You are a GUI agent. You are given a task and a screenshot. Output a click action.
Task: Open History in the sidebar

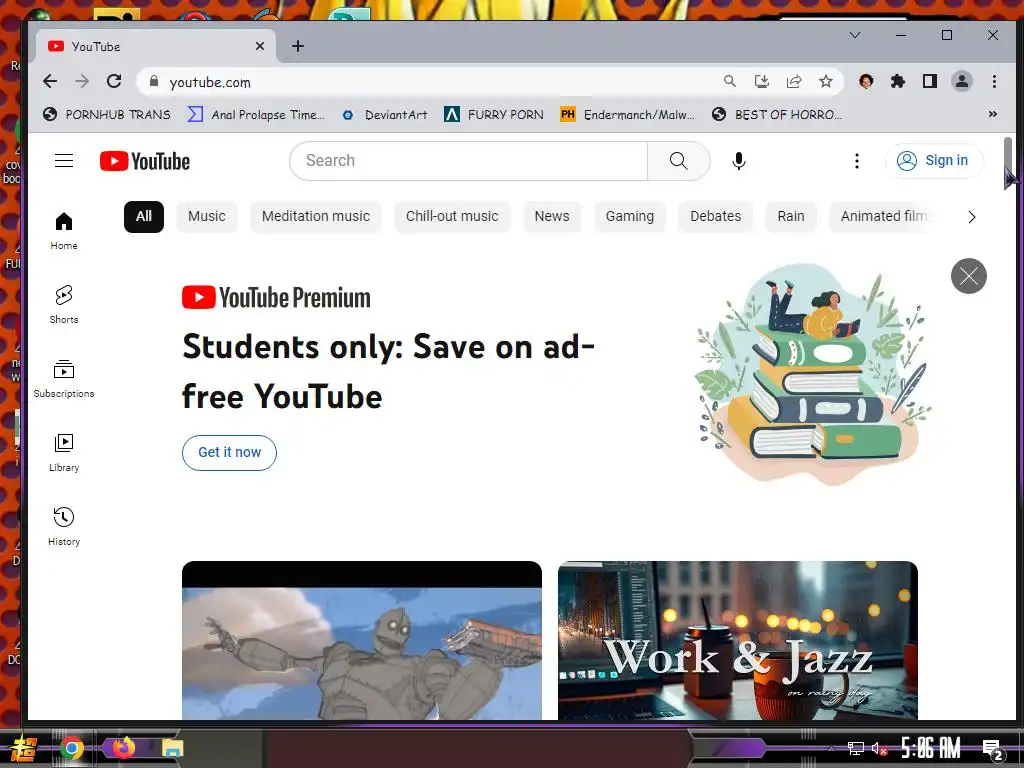point(64,526)
